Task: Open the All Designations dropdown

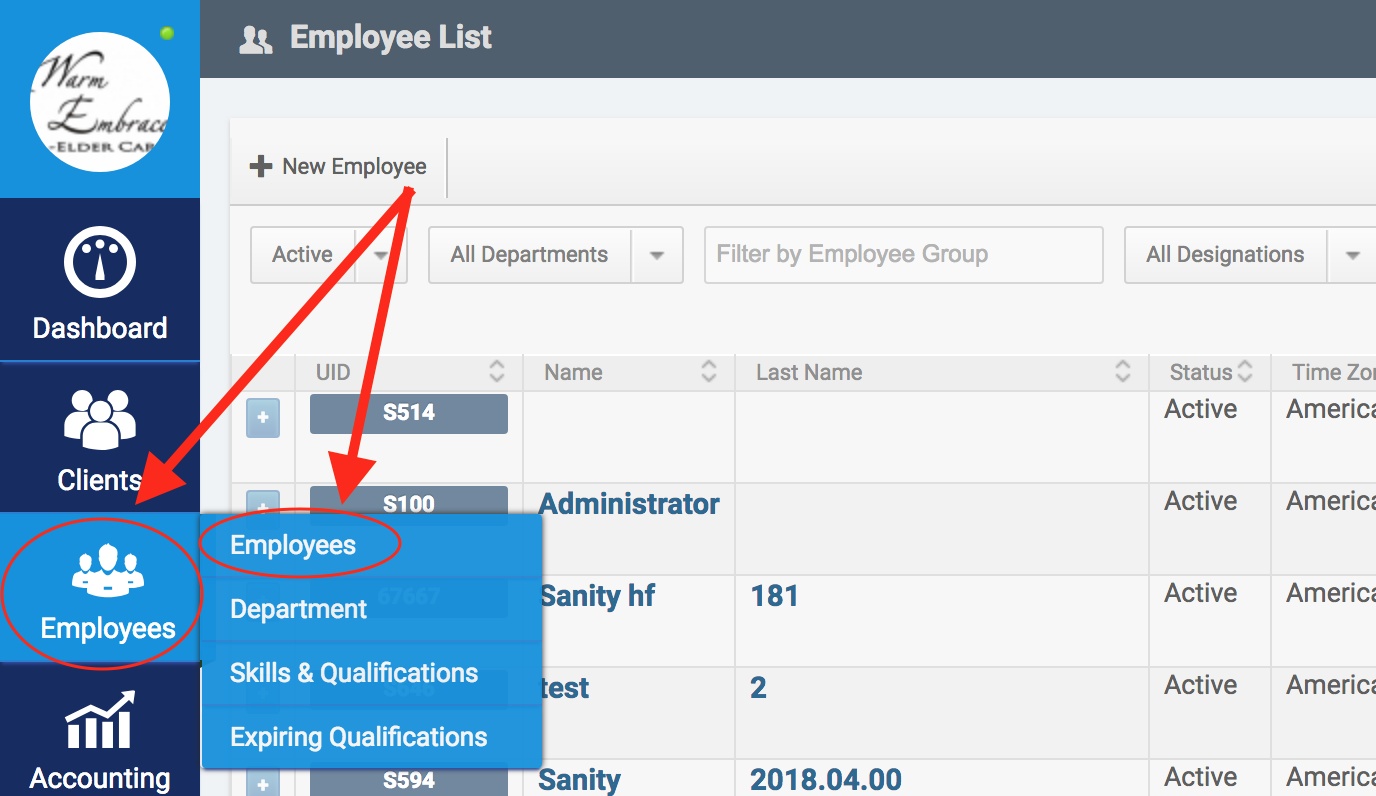Action: (x=1352, y=255)
